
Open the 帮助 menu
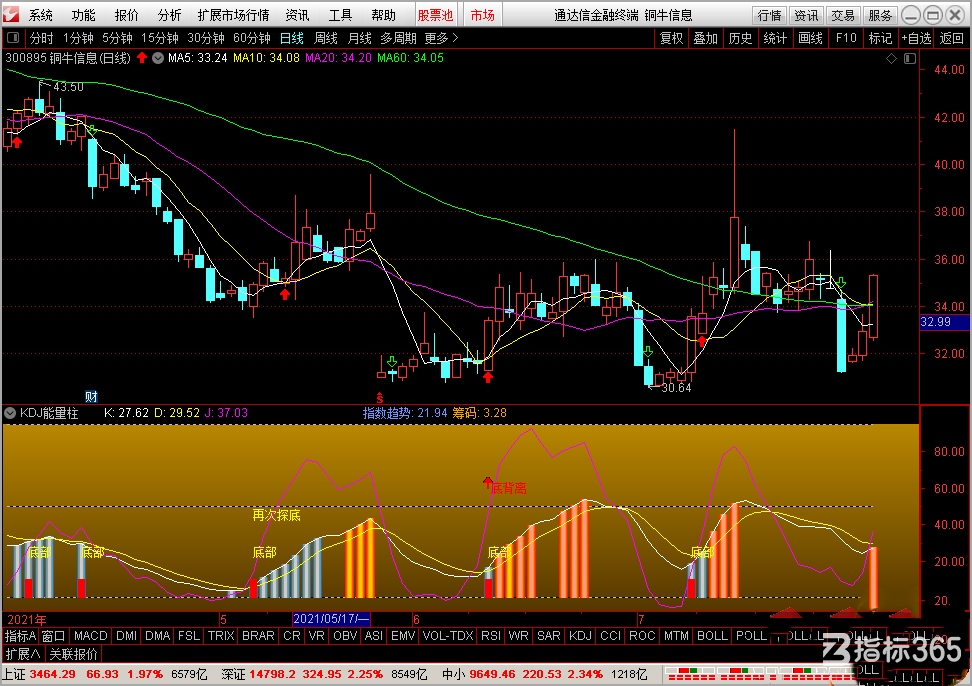coord(383,15)
